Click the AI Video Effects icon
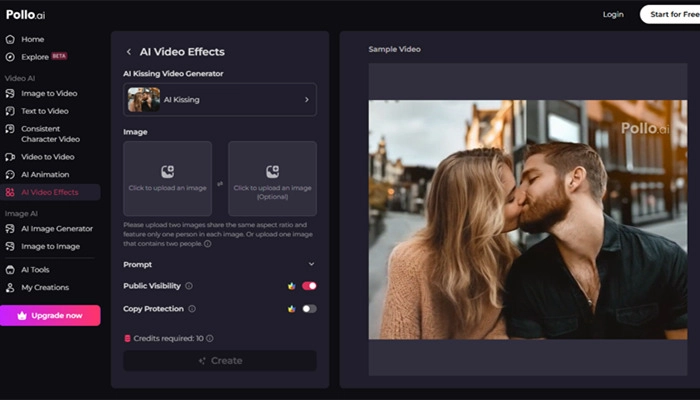This screenshot has height=400, width=700. (10, 192)
